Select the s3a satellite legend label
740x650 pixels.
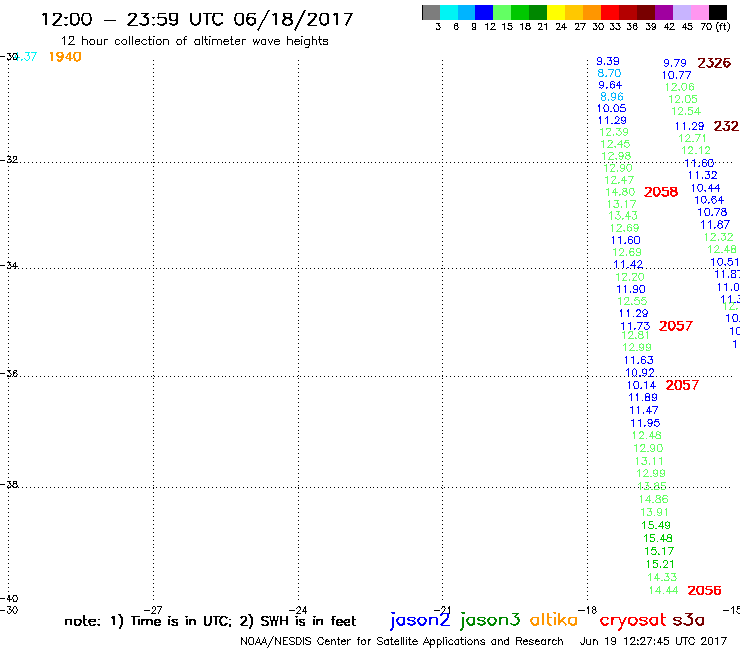(689, 620)
